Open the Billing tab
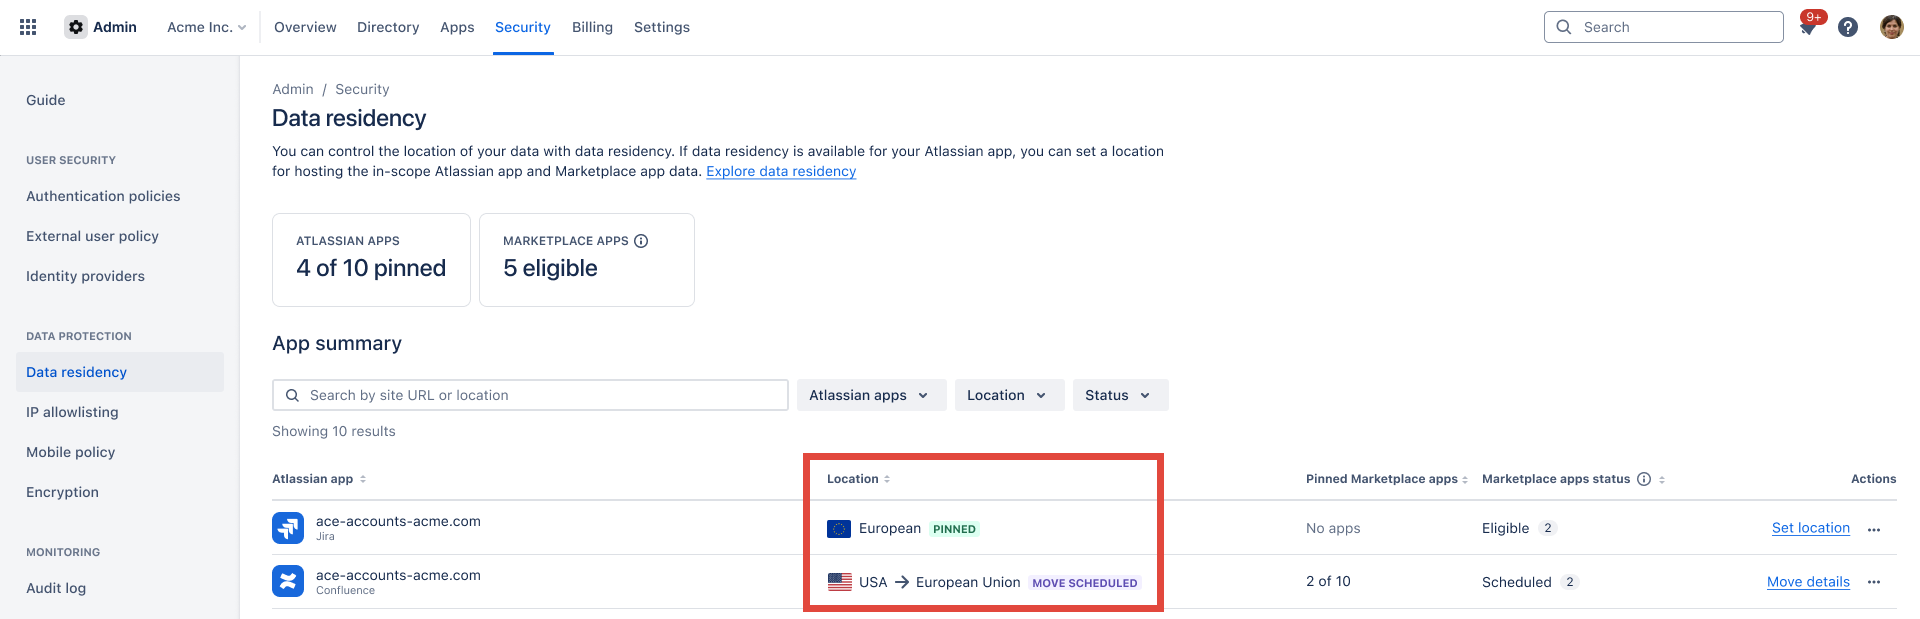 click(x=592, y=27)
